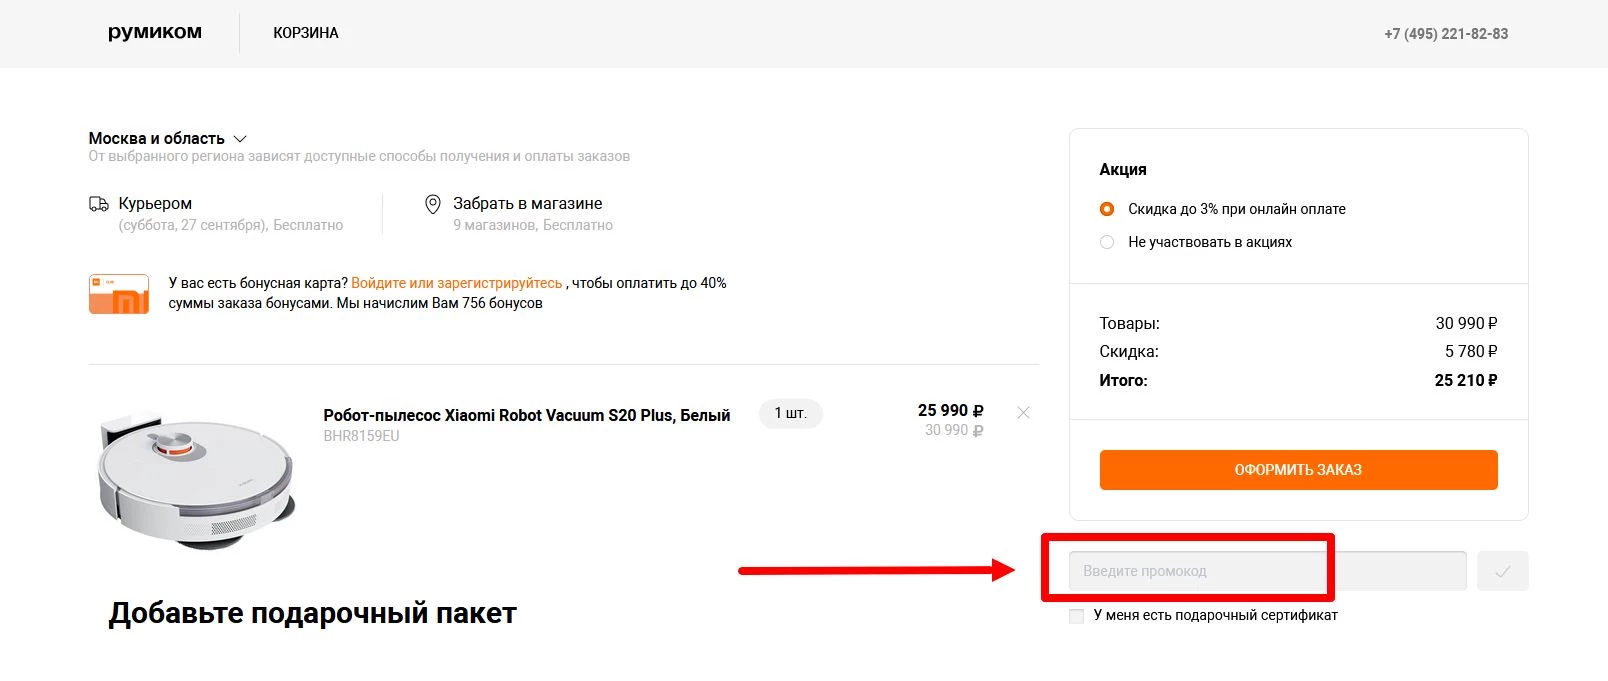Image resolution: width=1608 pixels, height=681 pixels.
Task: Click the courier delivery truck icon
Action: click(x=99, y=204)
